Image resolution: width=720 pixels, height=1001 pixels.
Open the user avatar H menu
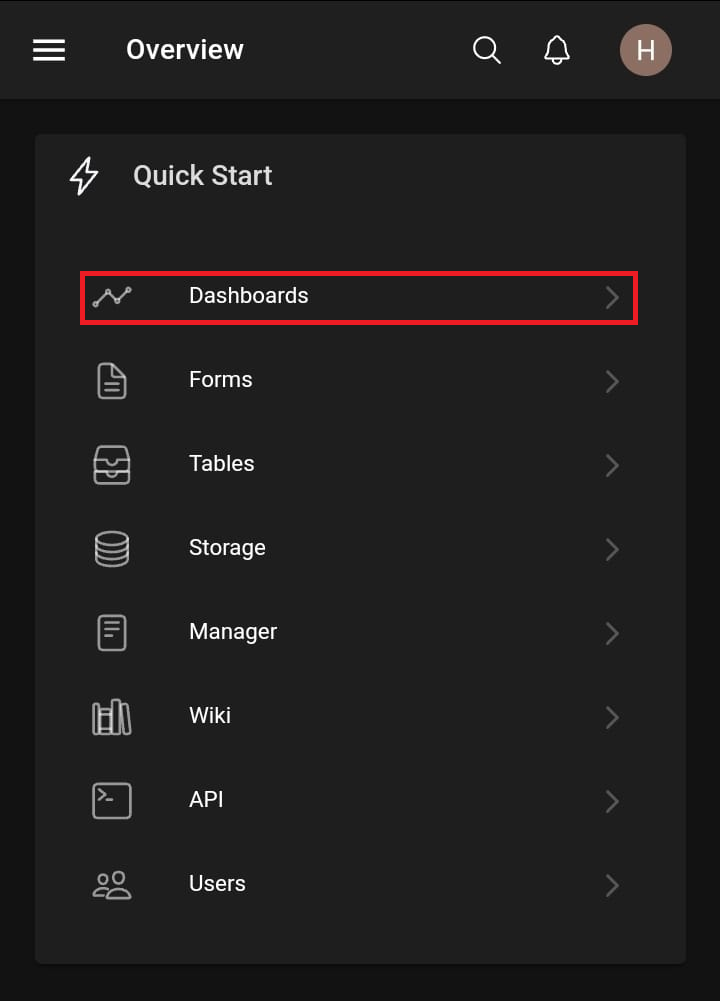[x=645, y=50]
